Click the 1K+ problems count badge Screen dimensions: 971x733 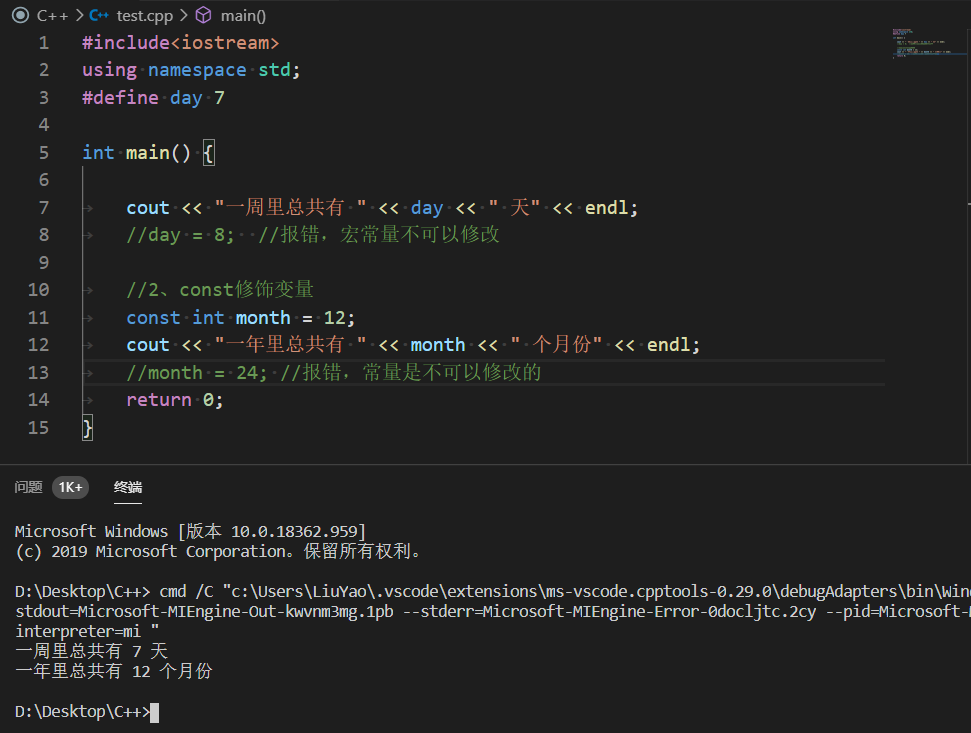pyautogui.click(x=71, y=487)
